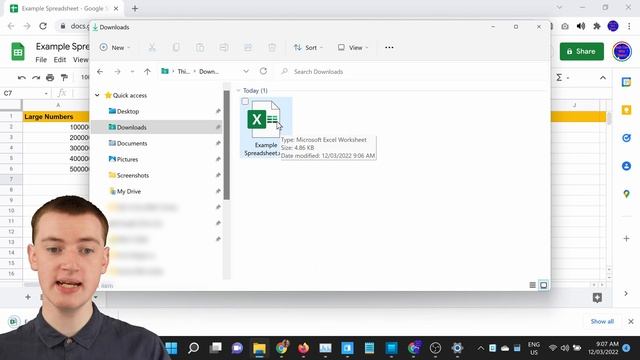
Task: Get add-ons plus icon in side panel
Action: coord(626,238)
